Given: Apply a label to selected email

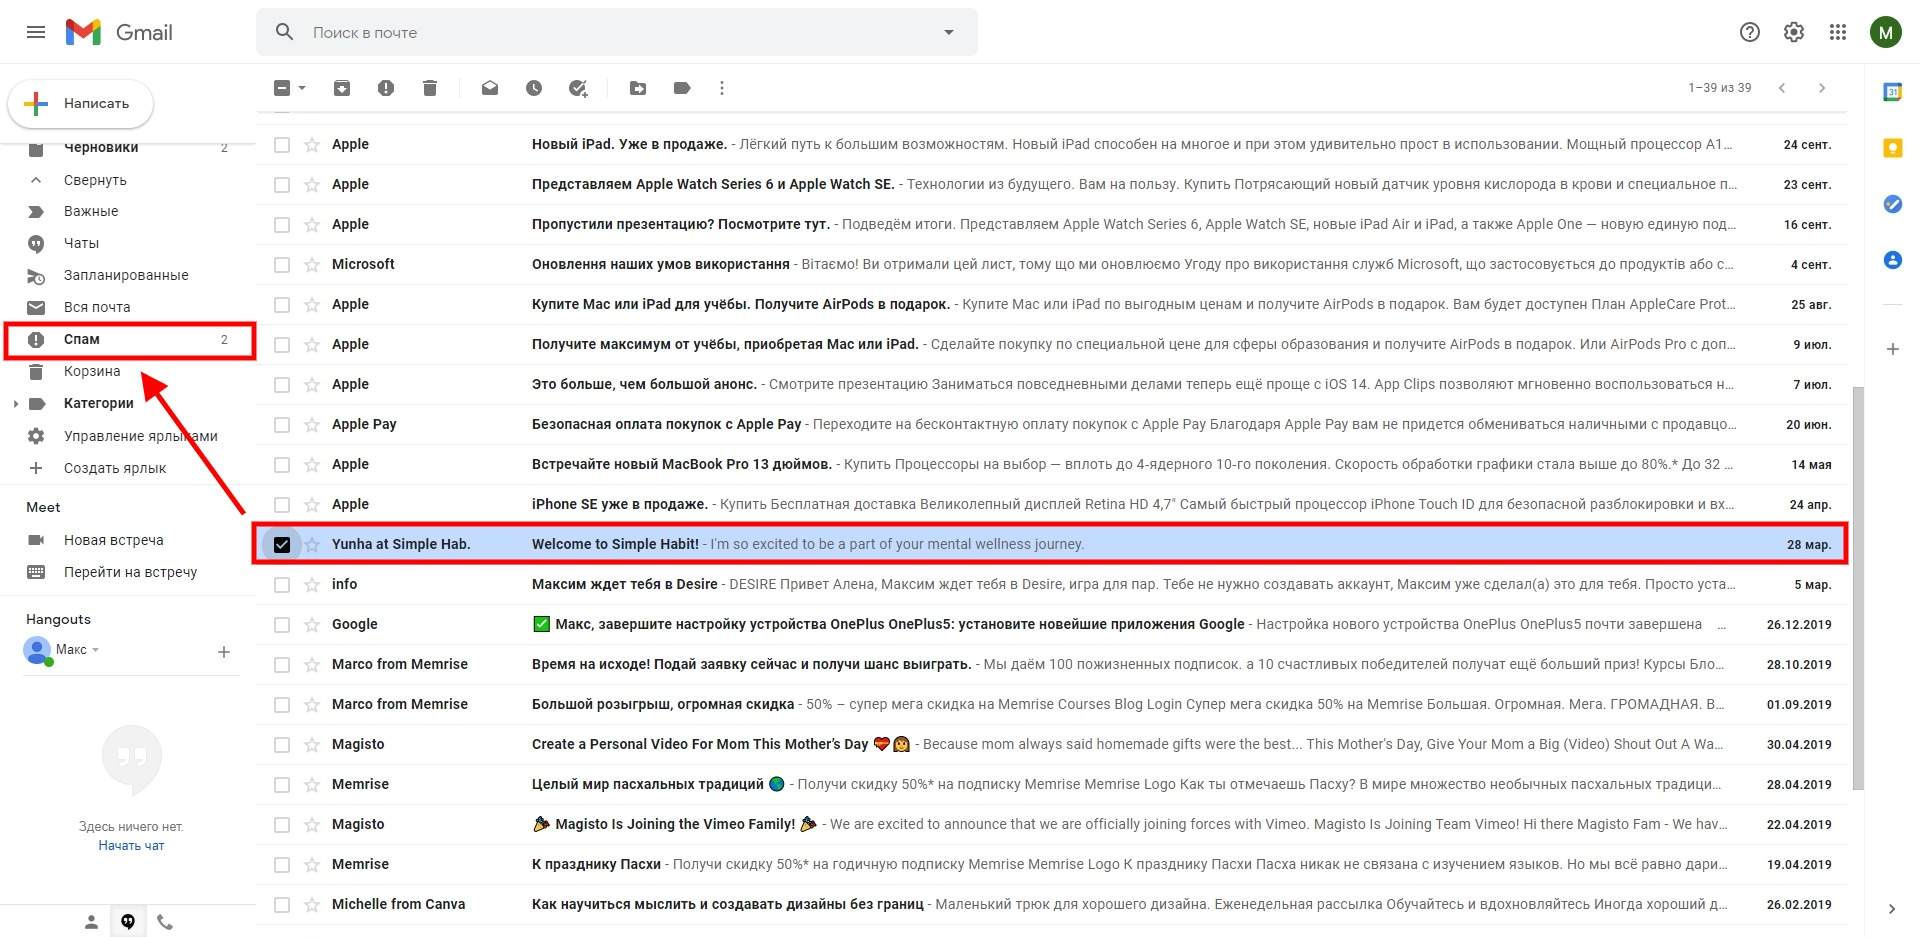Looking at the screenshot, I should pos(682,88).
